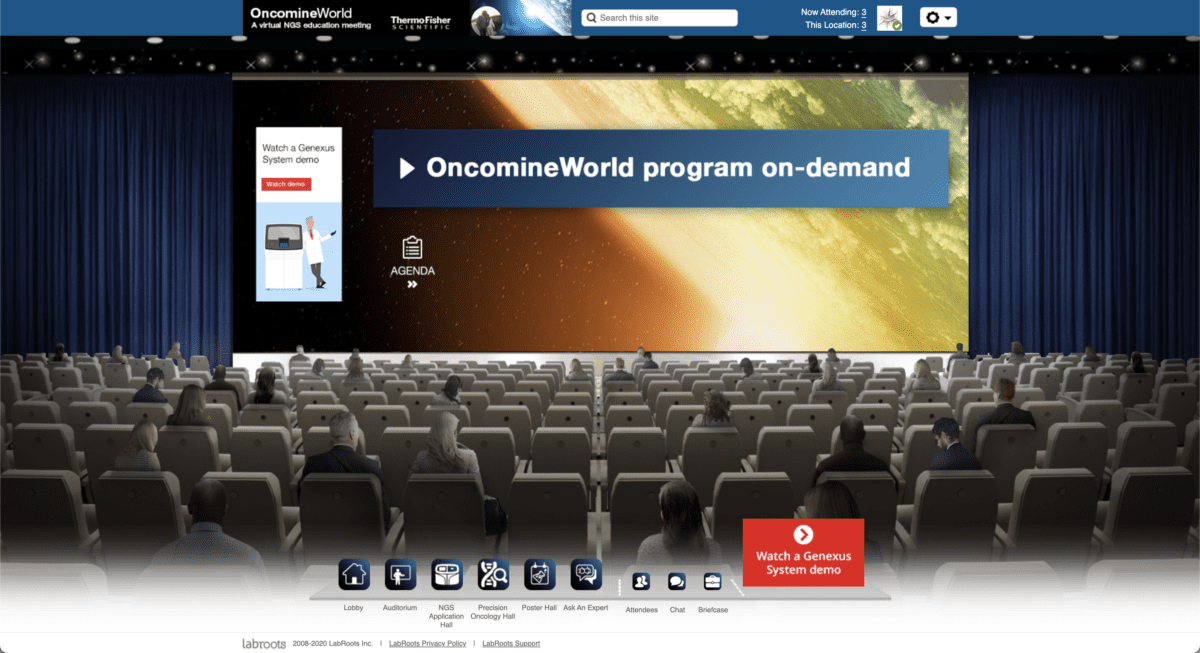The image size is (1200, 653).
Task: Expand the OncomineWorld program on-demand banner
Action: (x=662, y=167)
